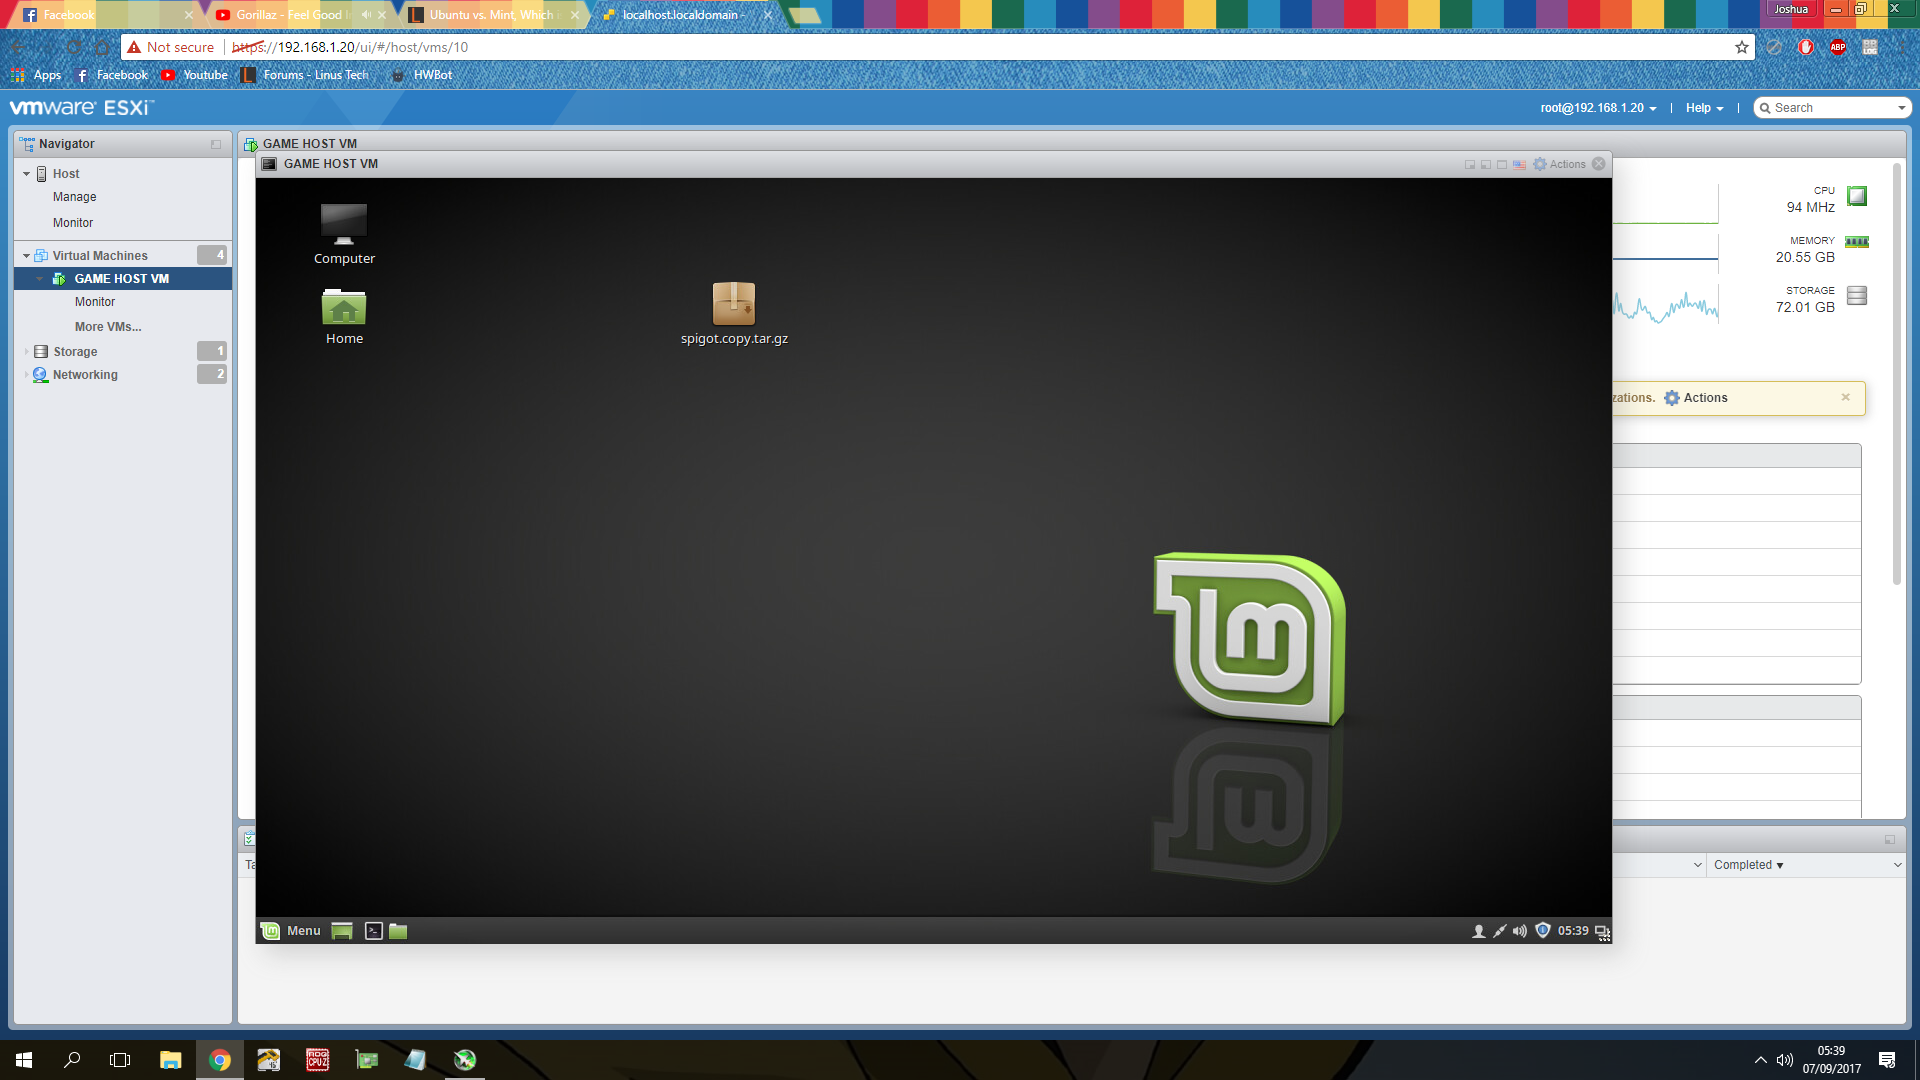Image resolution: width=1920 pixels, height=1080 pixels.
Task: Minimize the Recent tasks panel
Action: click(1890, 840)
